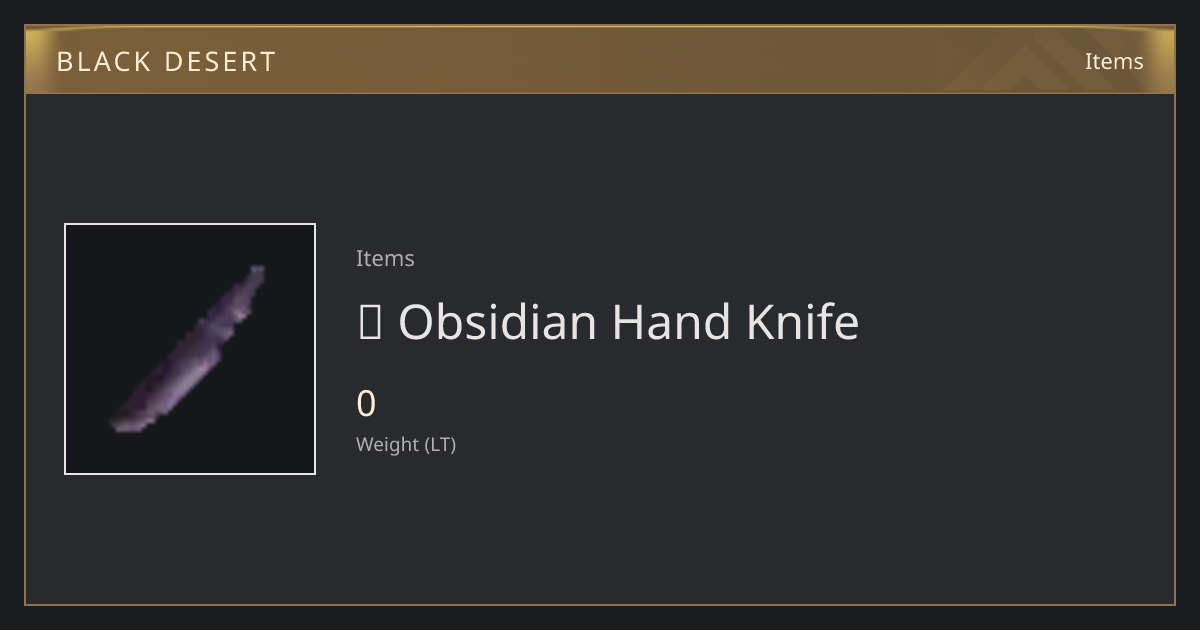
Task: Click the word Hand in the title
Action: [x=672, y=322]
